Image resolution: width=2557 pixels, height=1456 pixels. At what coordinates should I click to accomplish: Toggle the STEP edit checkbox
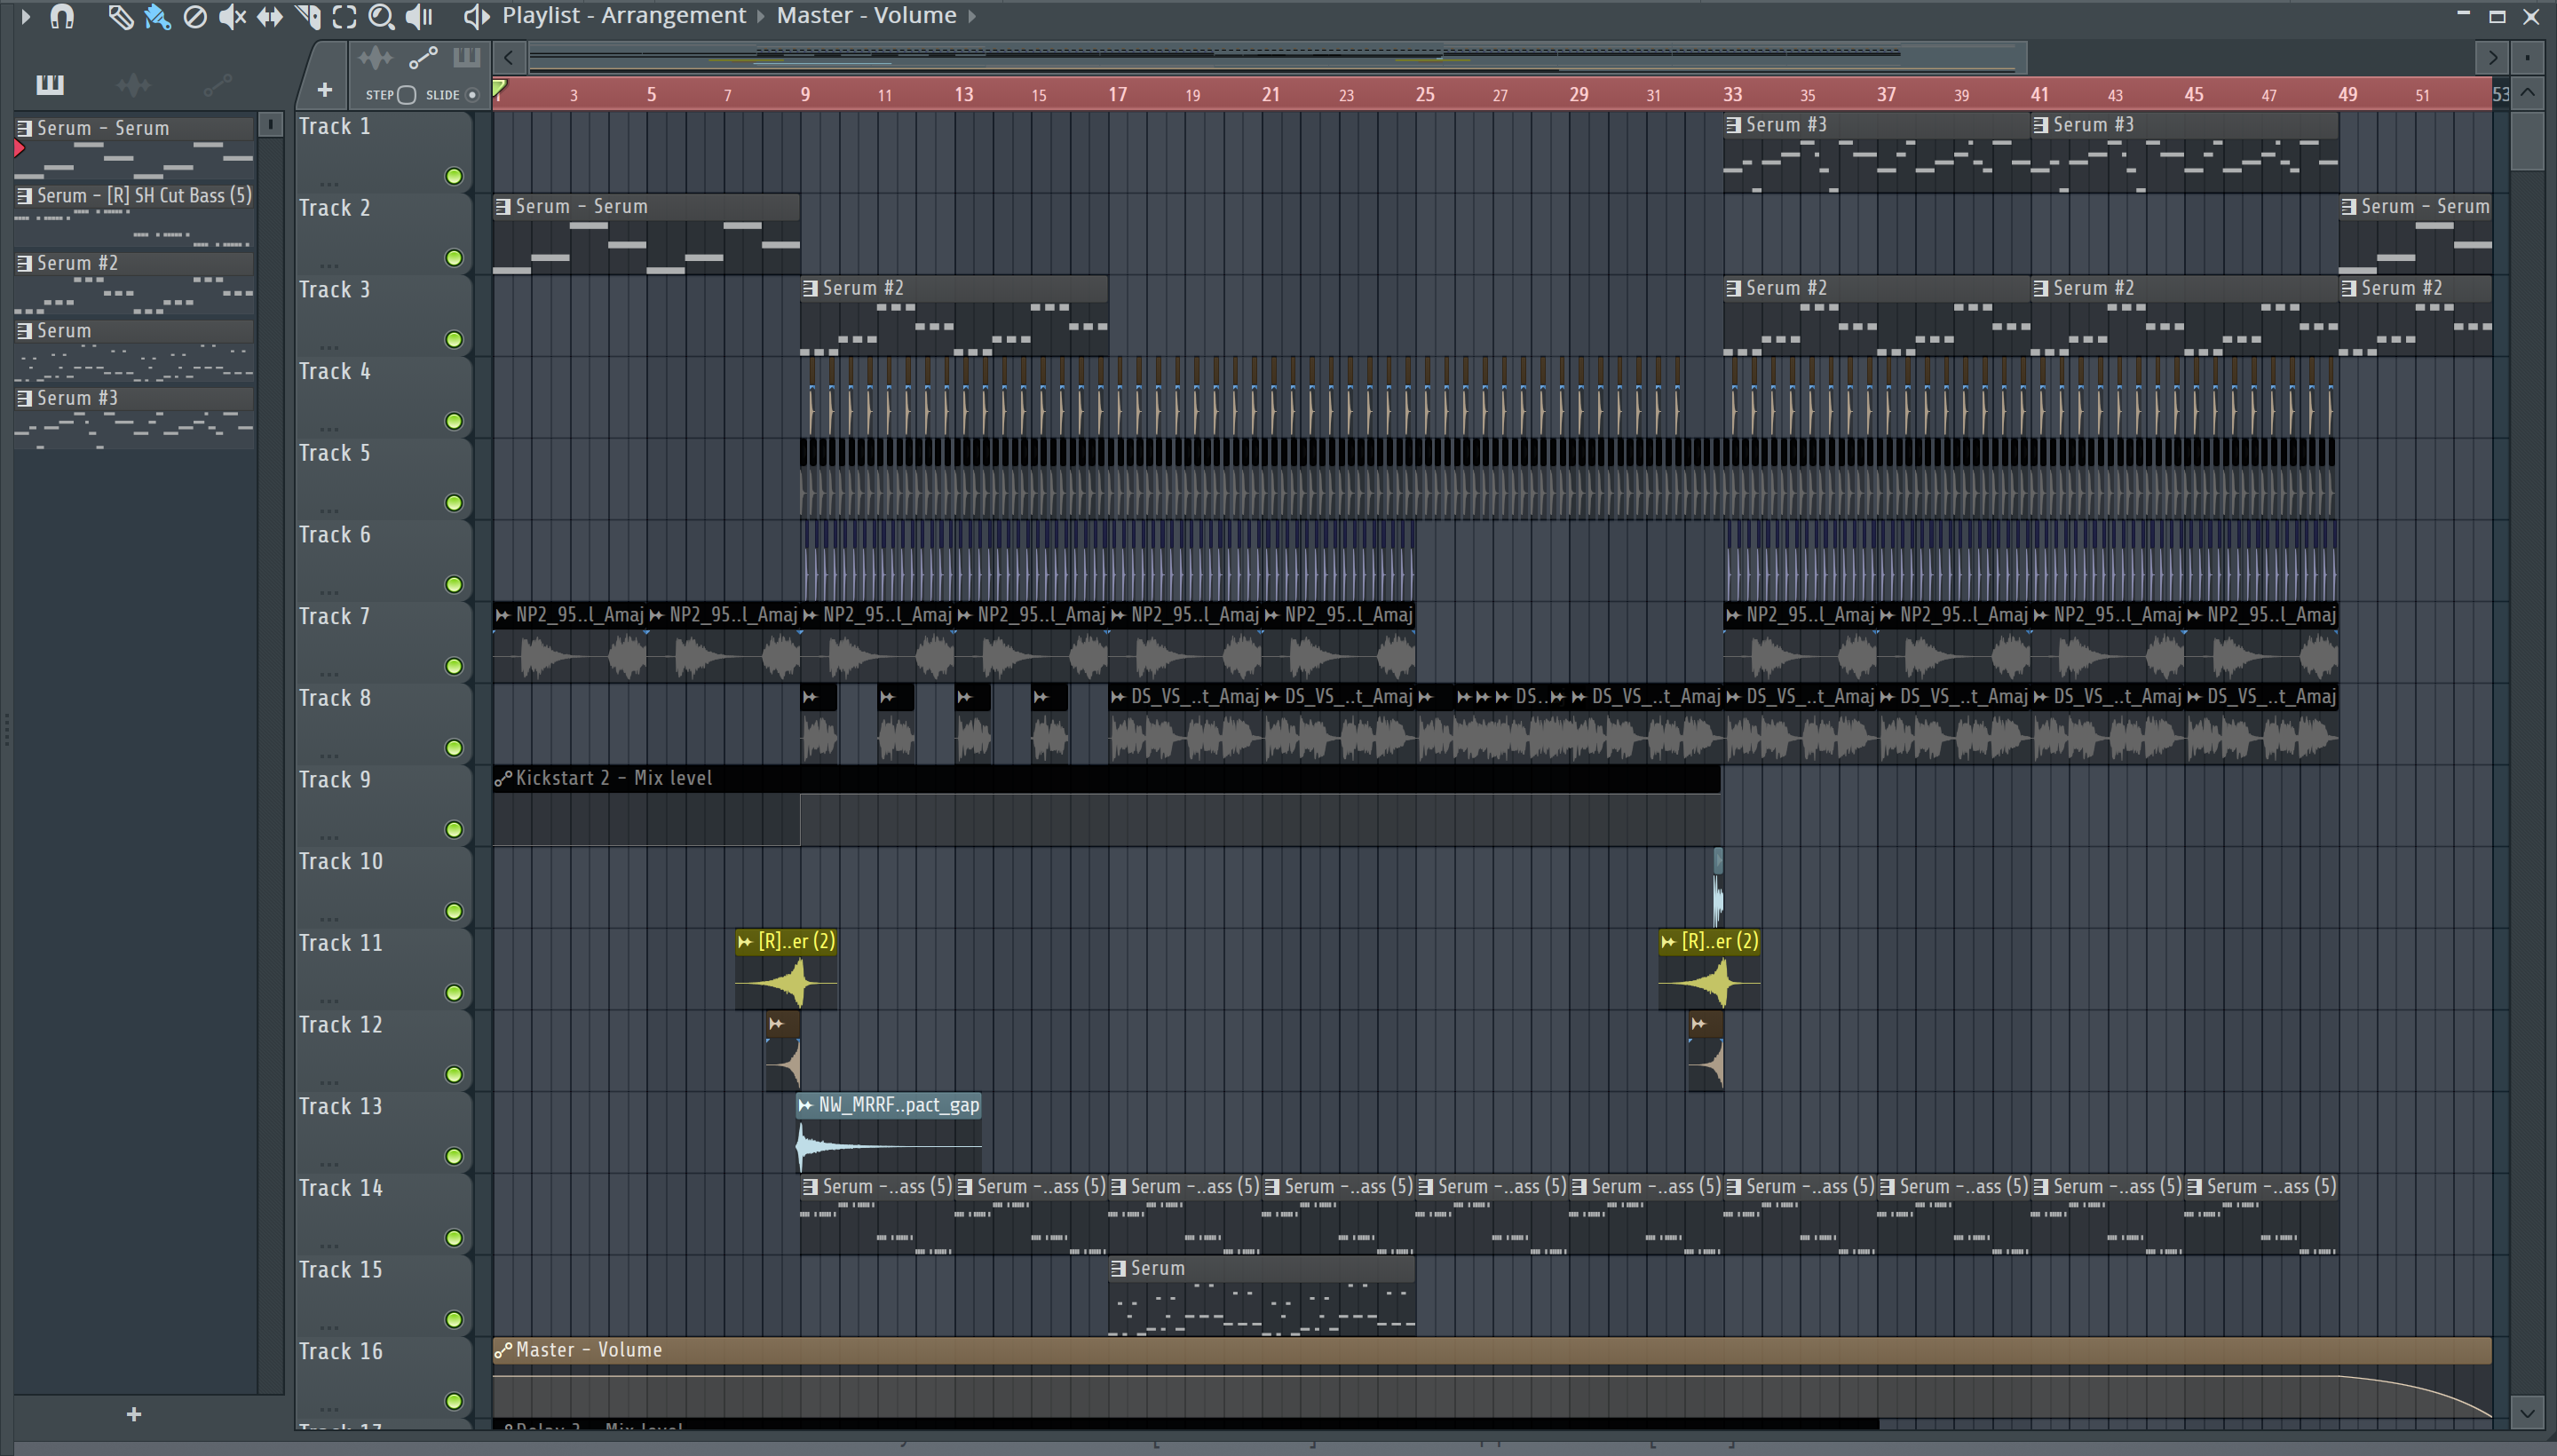pyautogui.click(x=406, y=95)
